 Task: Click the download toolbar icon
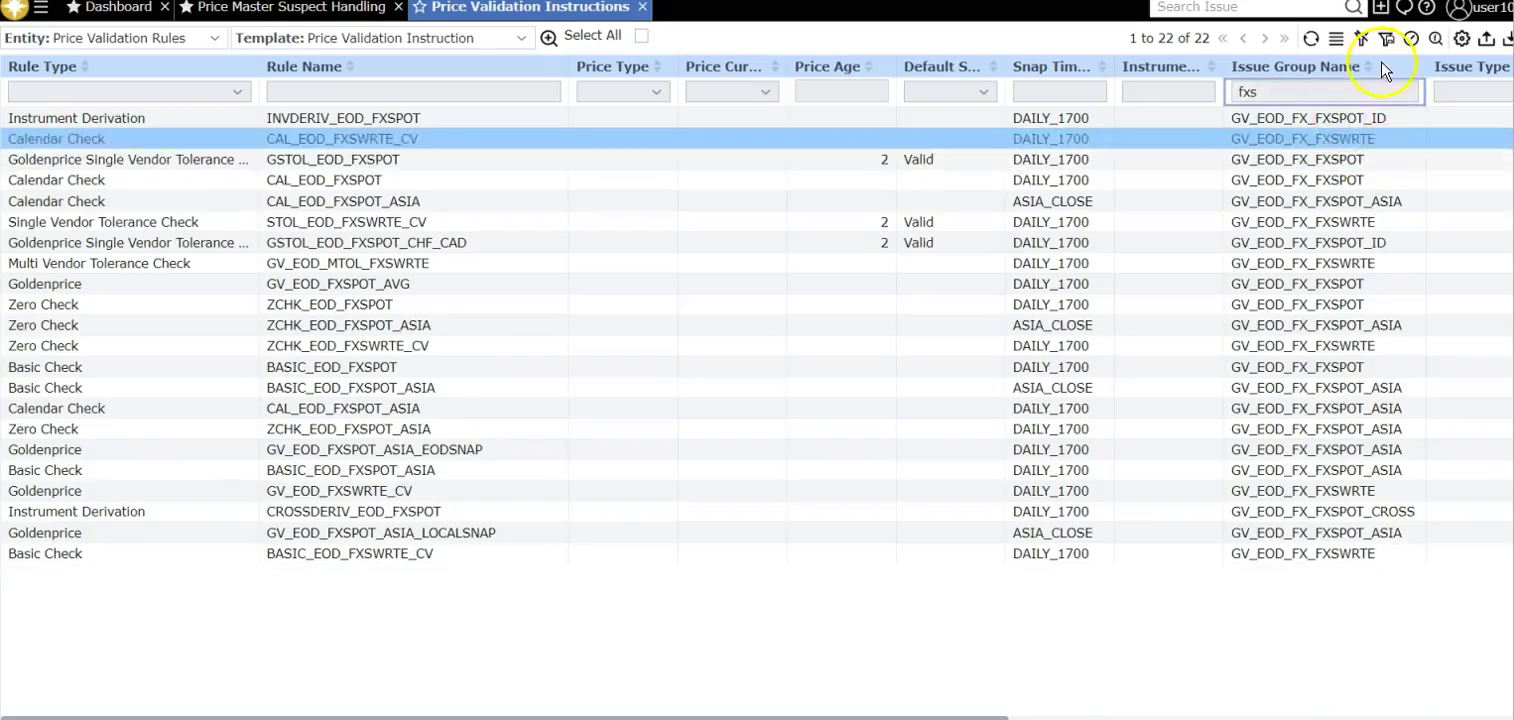click(x=1508, y=39)
